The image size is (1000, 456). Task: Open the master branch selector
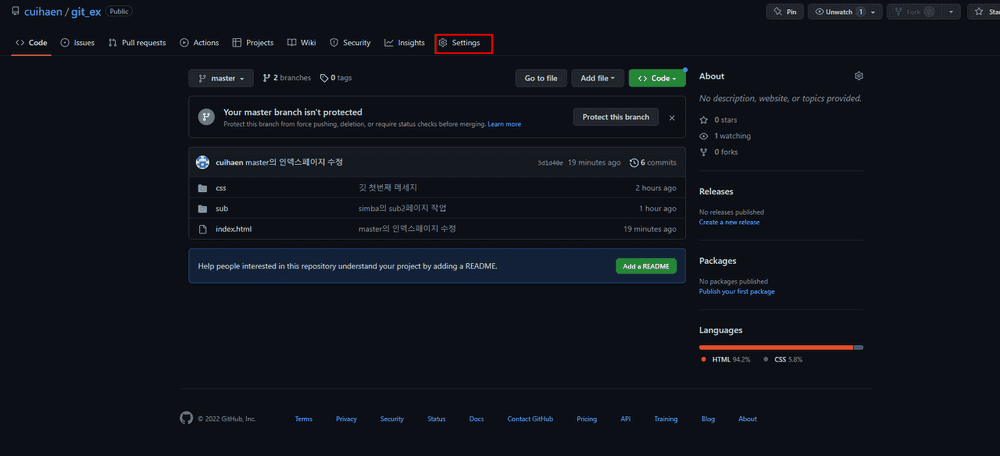(221, 78)
